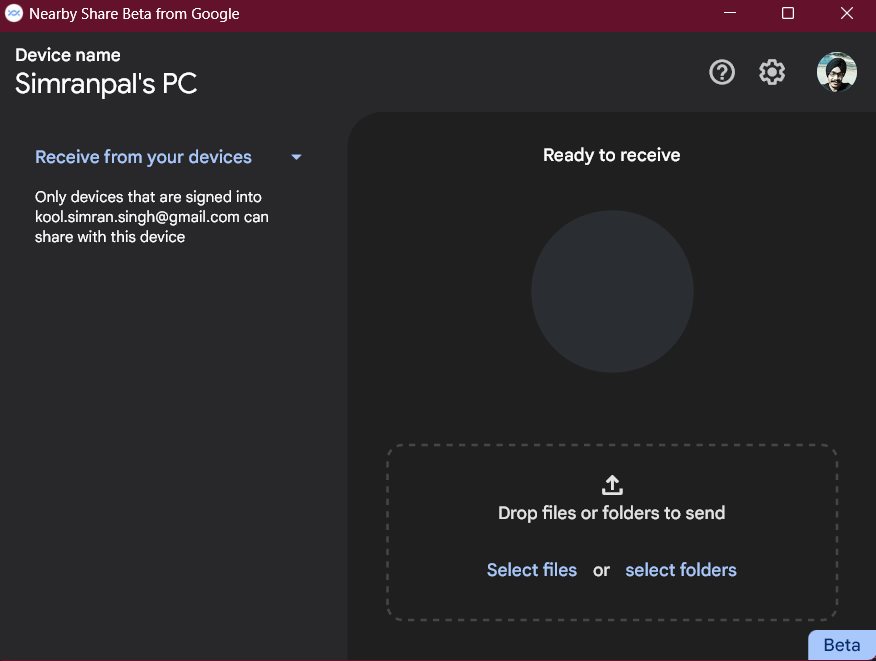The image size is (876, 661).
Task: Click the account profile picture
Action: coord(836,72)
